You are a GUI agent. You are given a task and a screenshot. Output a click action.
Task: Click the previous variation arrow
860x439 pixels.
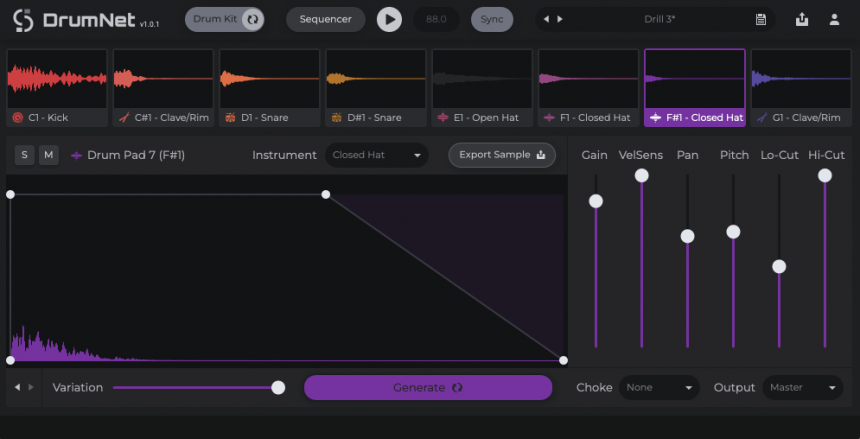[17, 387]
